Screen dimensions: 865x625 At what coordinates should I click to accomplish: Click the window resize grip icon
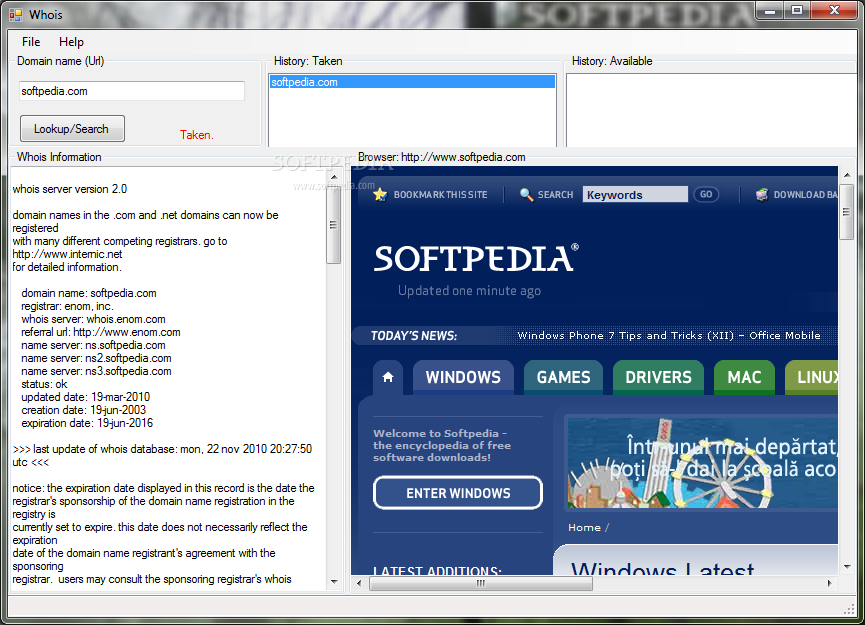tap(849, 609)
